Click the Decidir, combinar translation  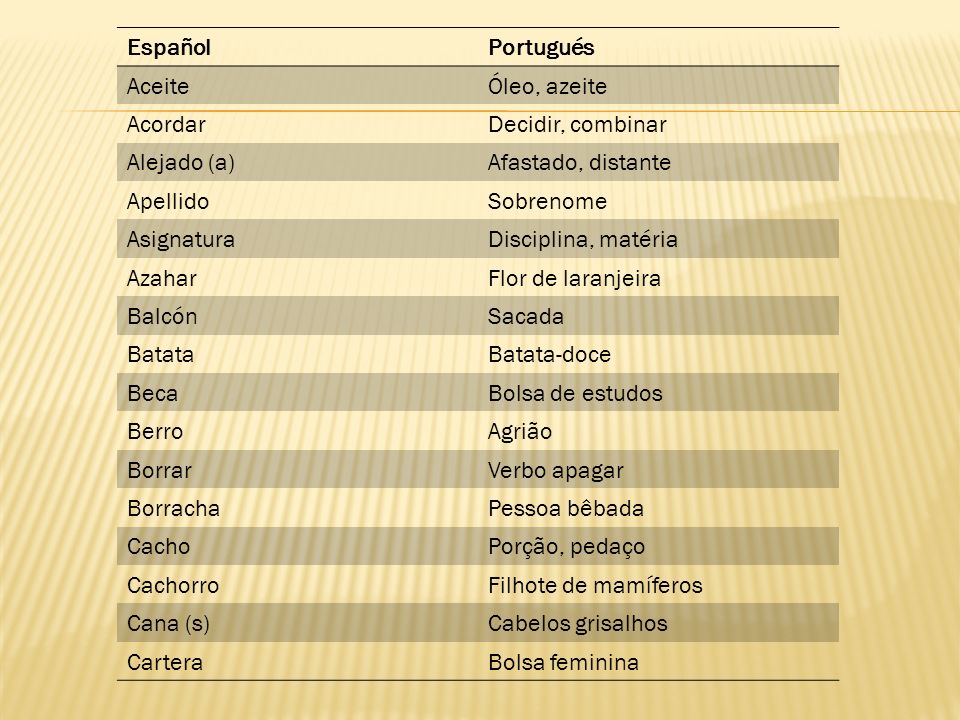tap(577, 124)
